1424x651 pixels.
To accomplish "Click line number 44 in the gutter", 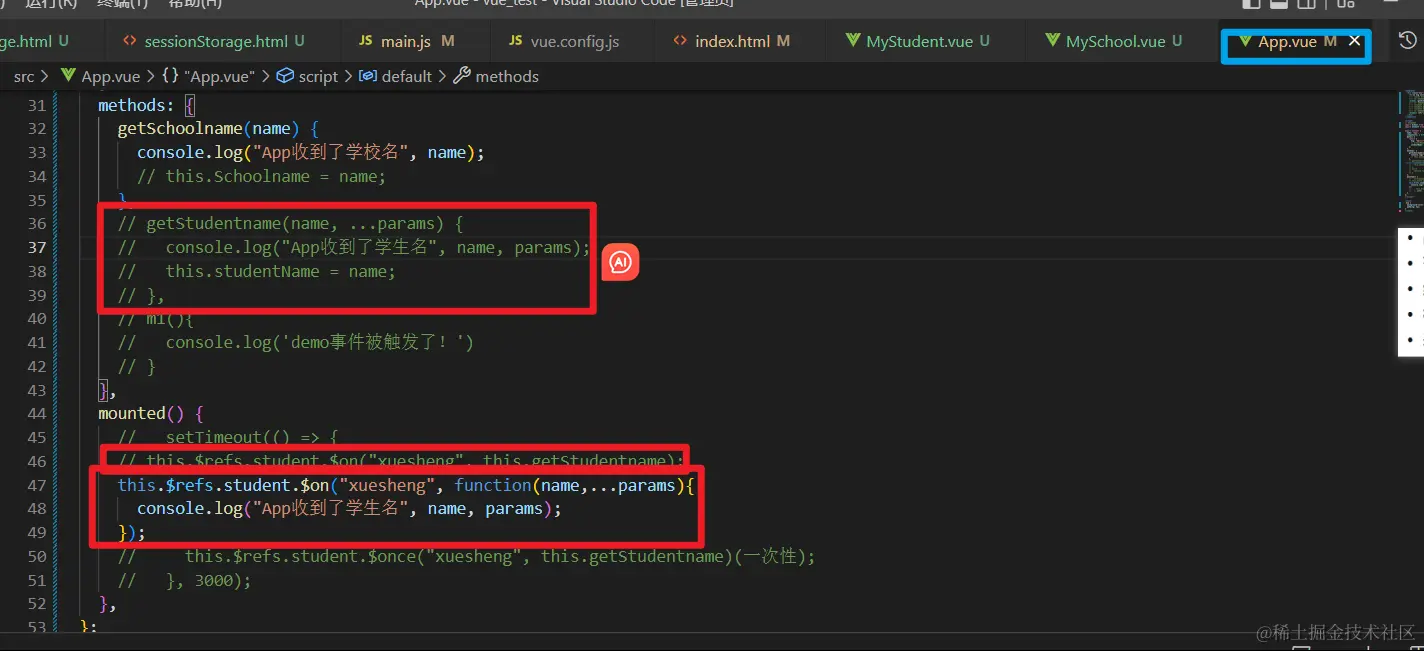I will pos(37,413).
